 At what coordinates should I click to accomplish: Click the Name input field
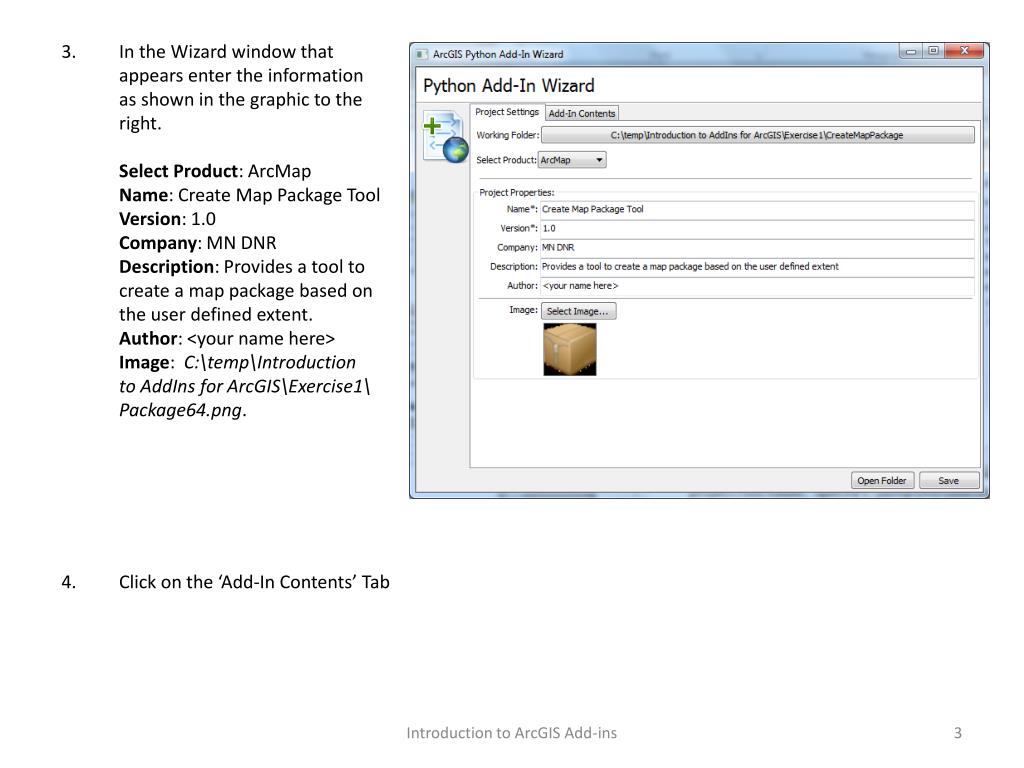tap(758, 209)
